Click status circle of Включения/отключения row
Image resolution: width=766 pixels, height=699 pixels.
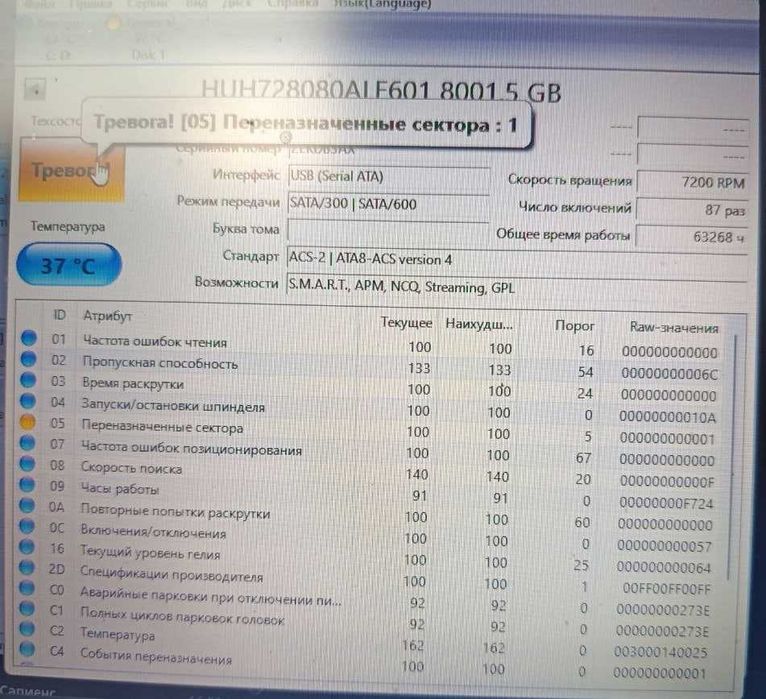point(26,526)
